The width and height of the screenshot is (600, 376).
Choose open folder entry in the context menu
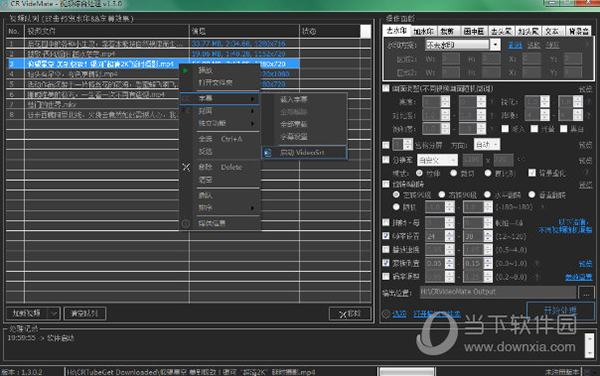click(x=220, y=83)
